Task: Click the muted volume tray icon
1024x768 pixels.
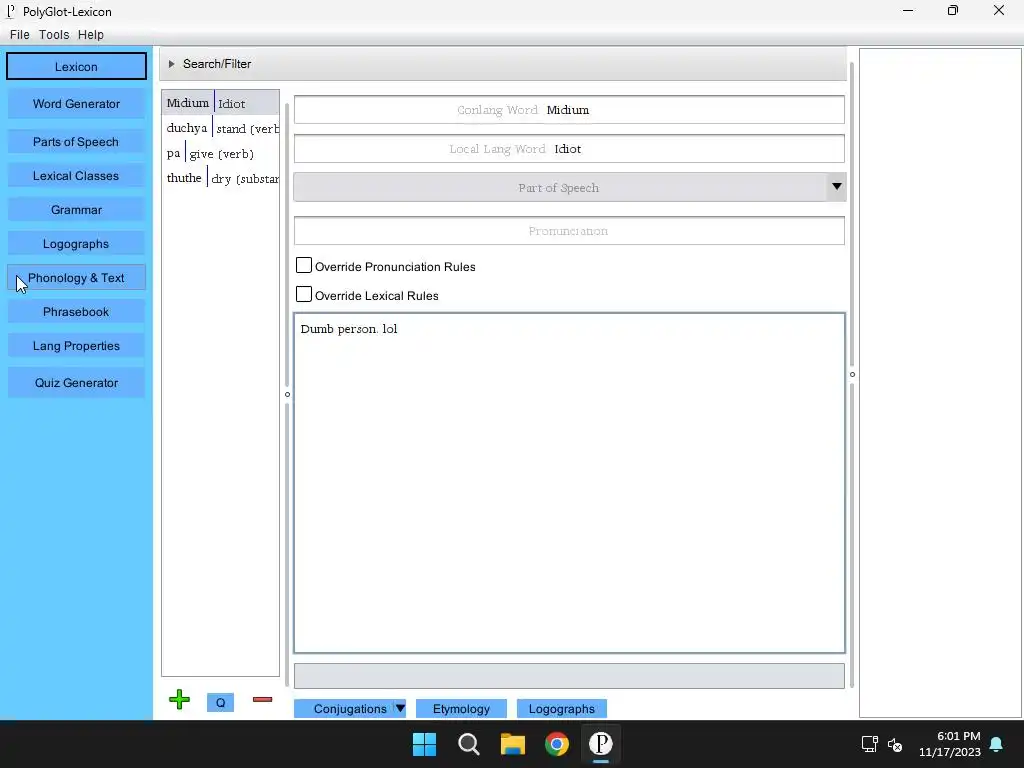Action: (895, 744)
